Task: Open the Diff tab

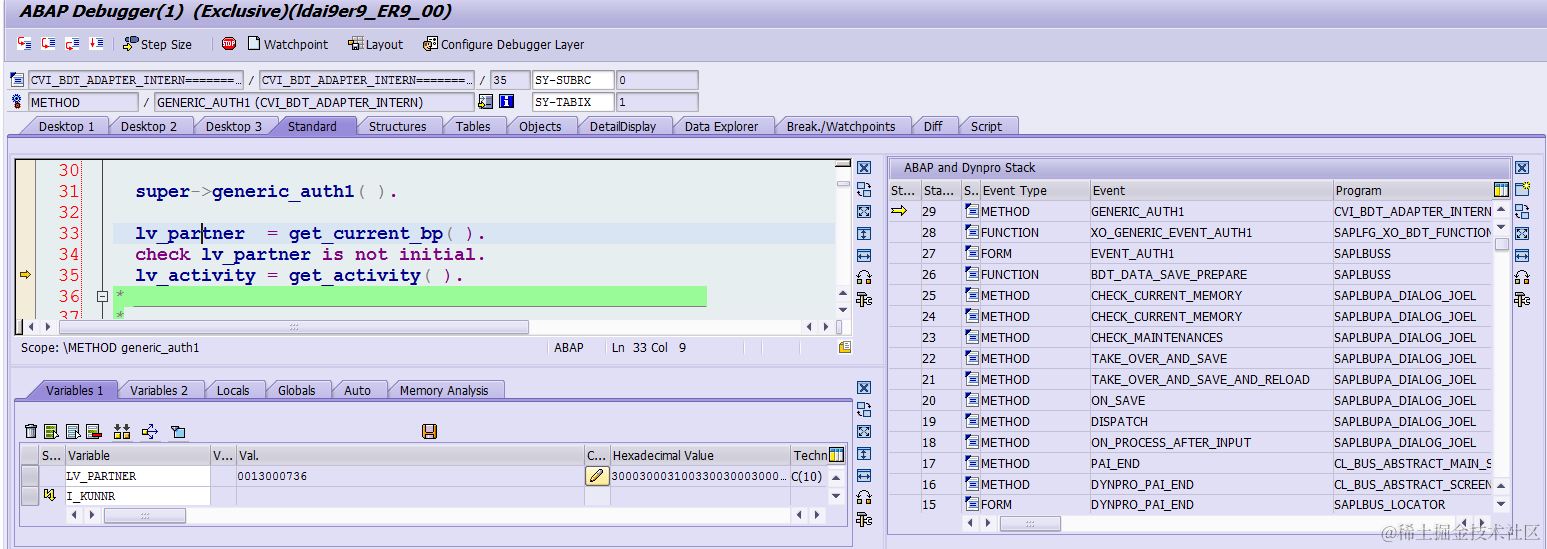Action: tap(933, 126)
